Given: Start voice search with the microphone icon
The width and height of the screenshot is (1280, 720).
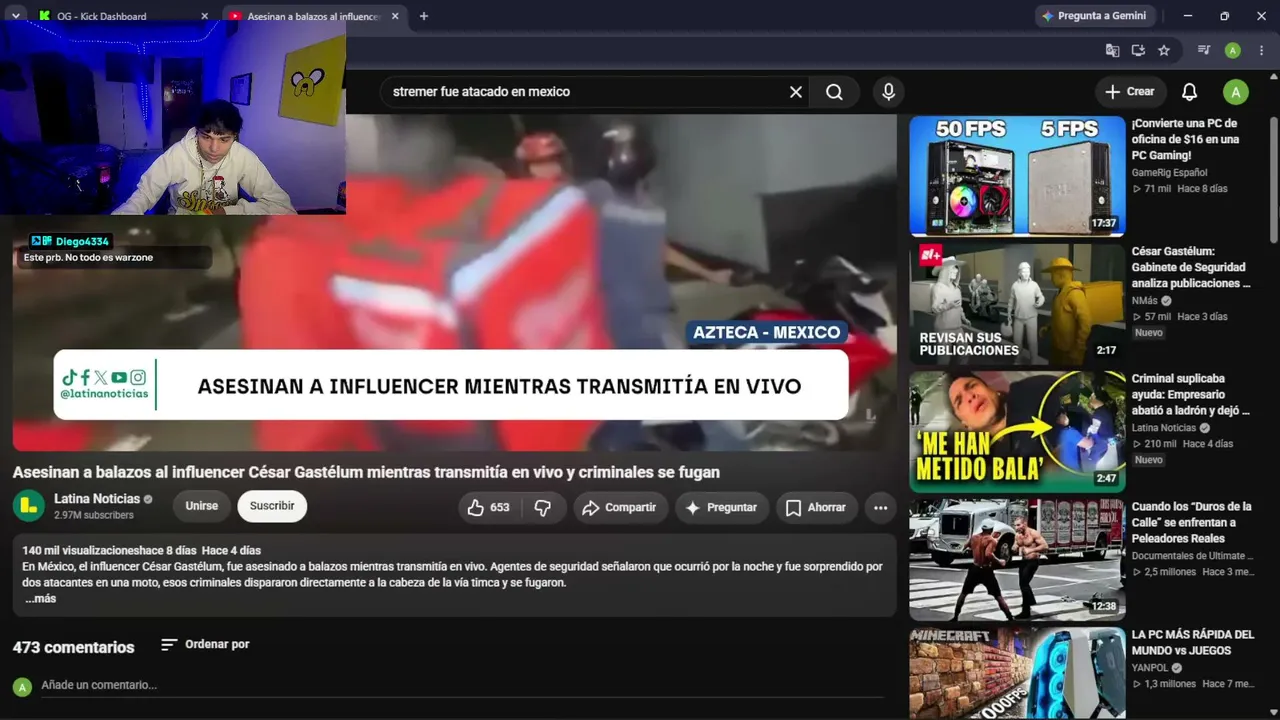Looking at the screenshot, I should click(888, 92).
